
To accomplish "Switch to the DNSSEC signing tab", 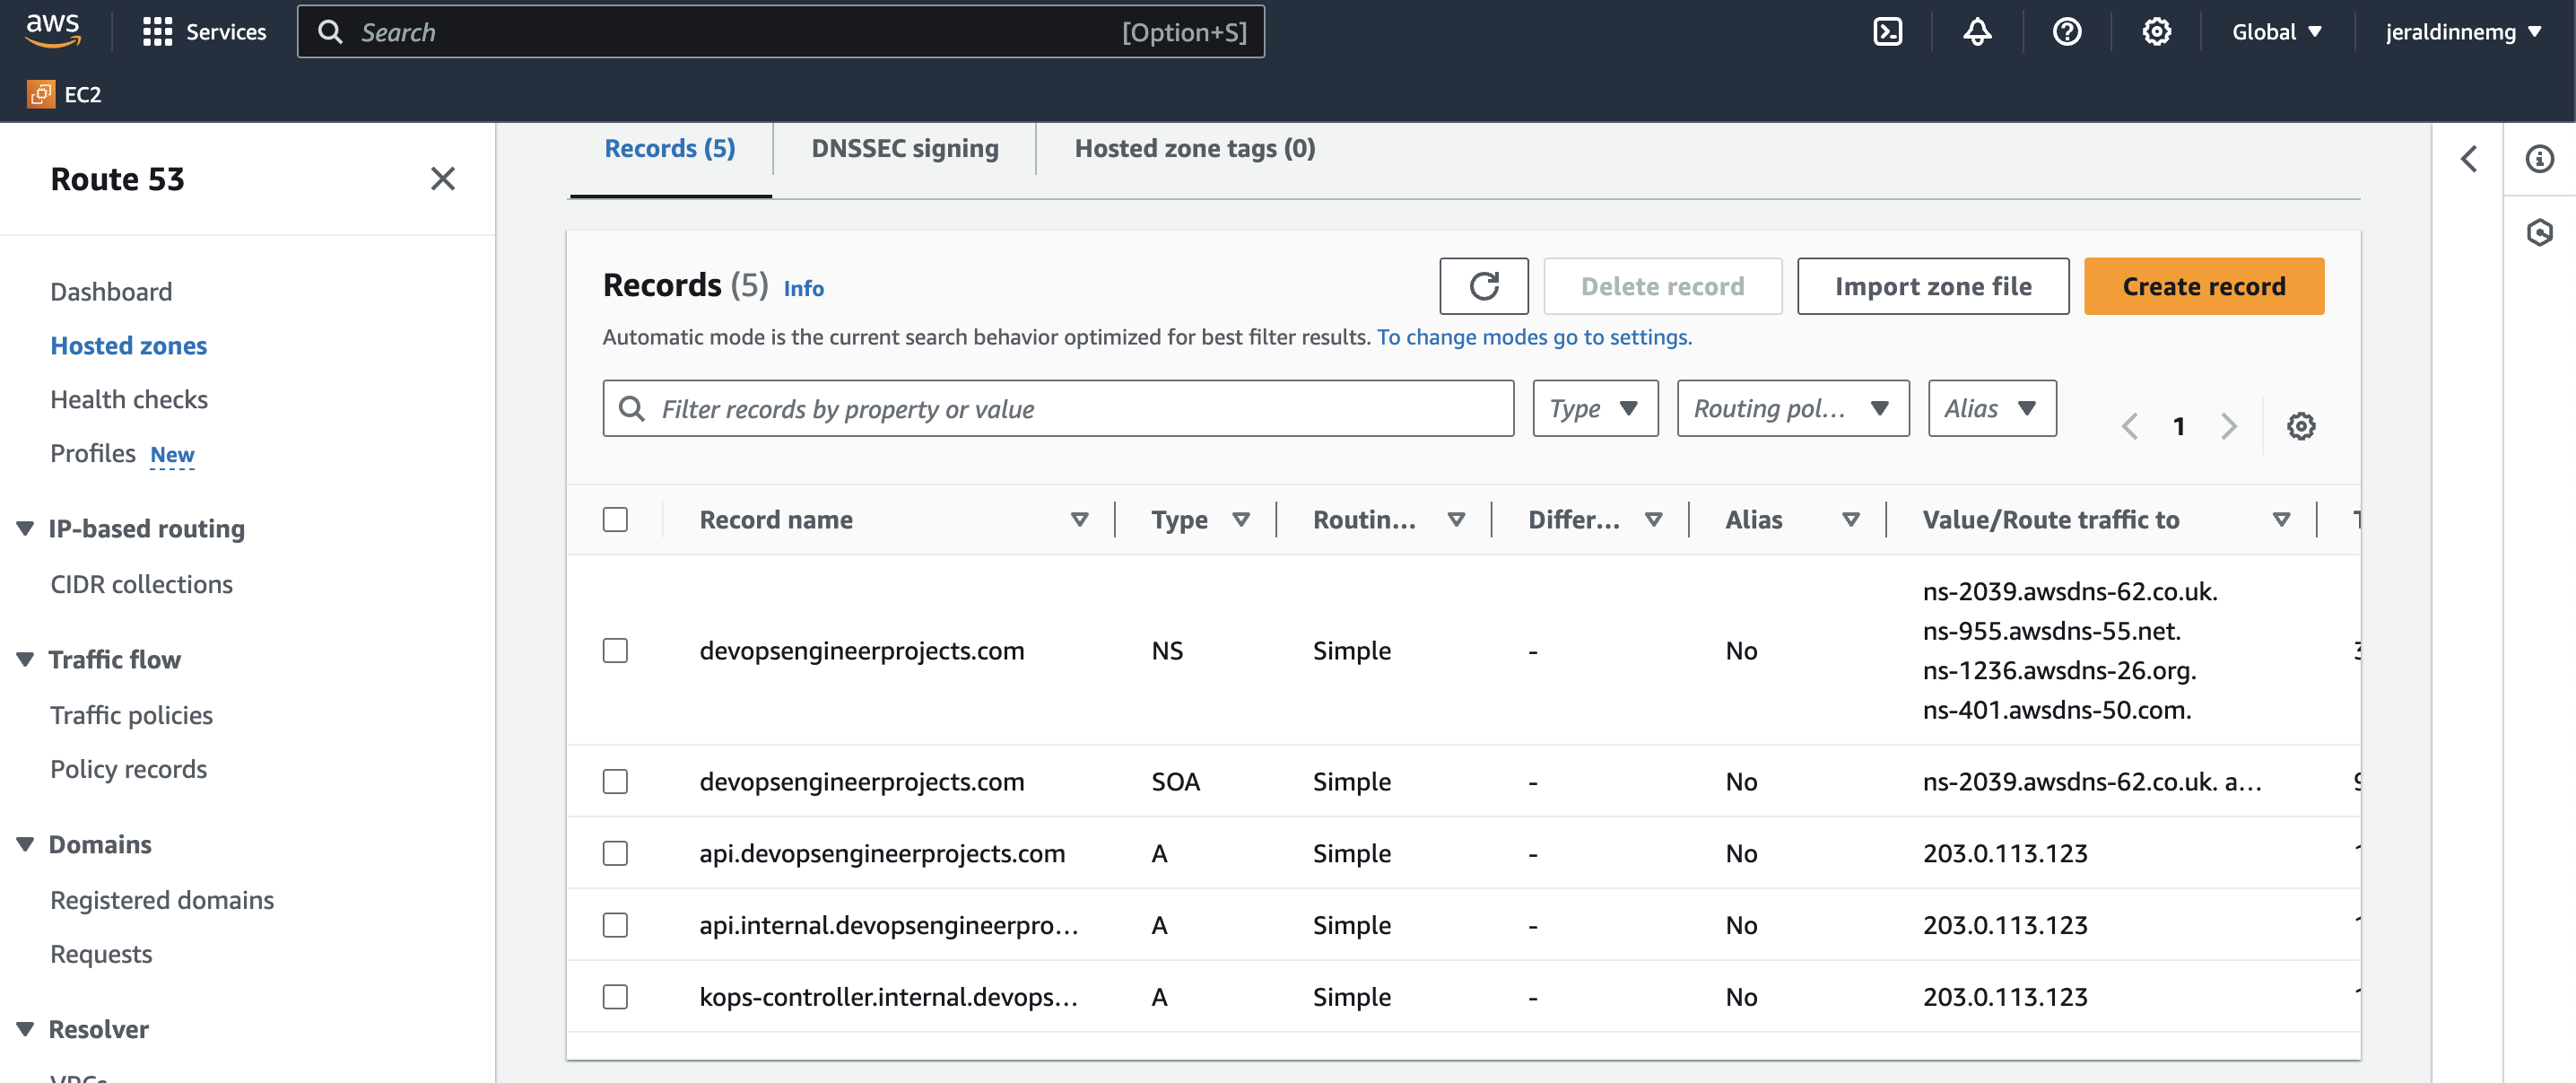I will 904,149.
